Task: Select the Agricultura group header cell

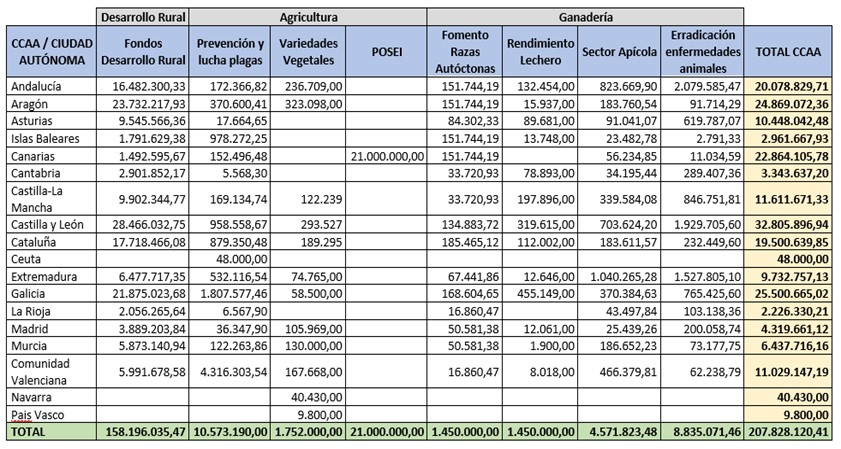Action: pos(308,18)
